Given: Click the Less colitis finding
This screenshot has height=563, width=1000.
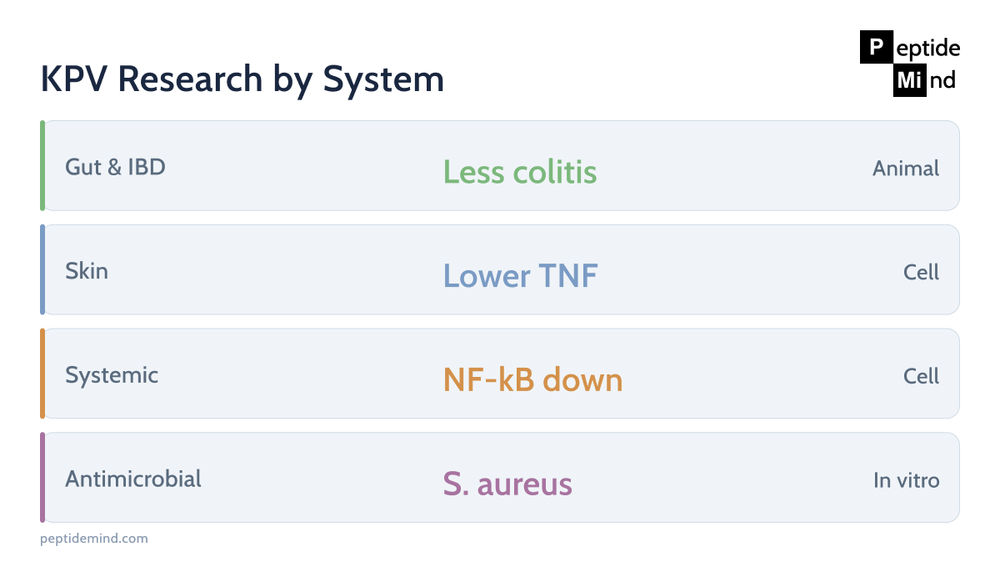Looking at the screenshot, I should 520,172.
